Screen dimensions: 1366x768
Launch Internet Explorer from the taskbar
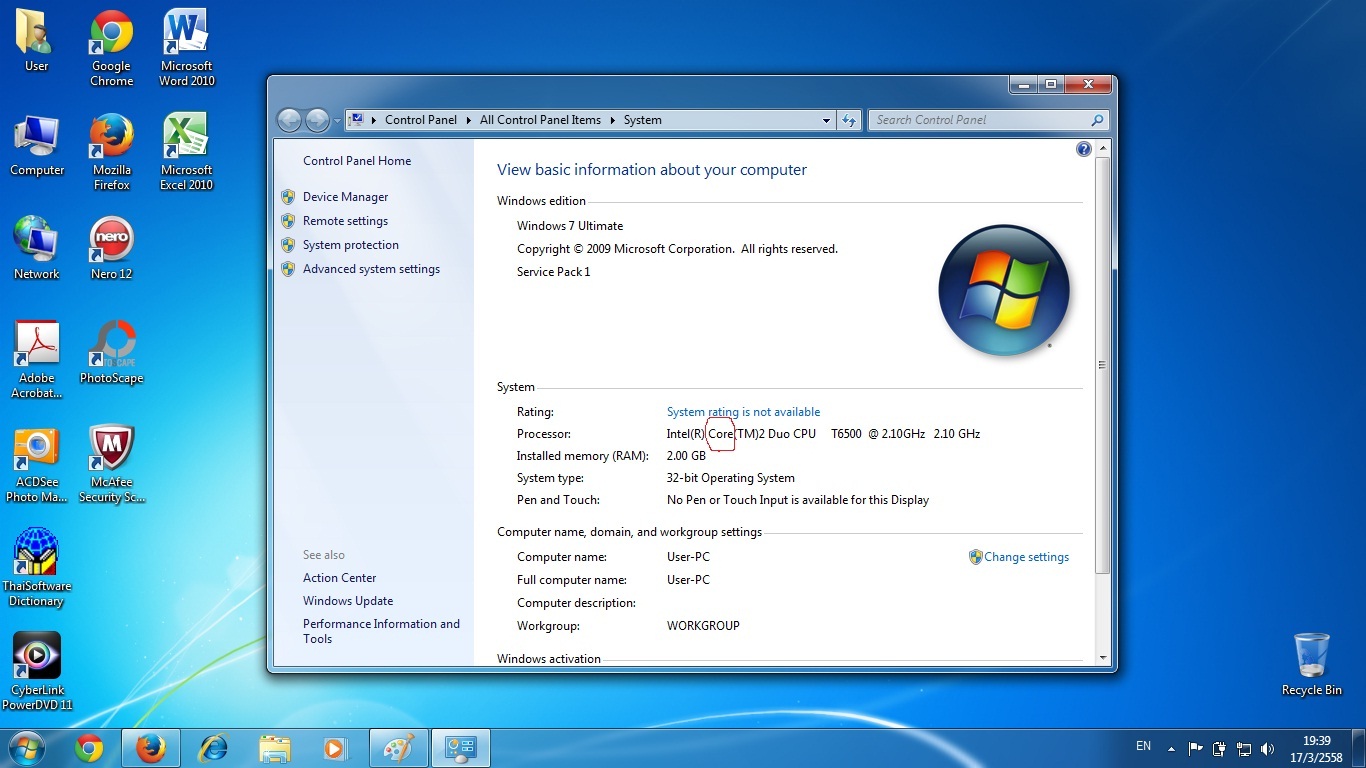click(x=213, y=748)
